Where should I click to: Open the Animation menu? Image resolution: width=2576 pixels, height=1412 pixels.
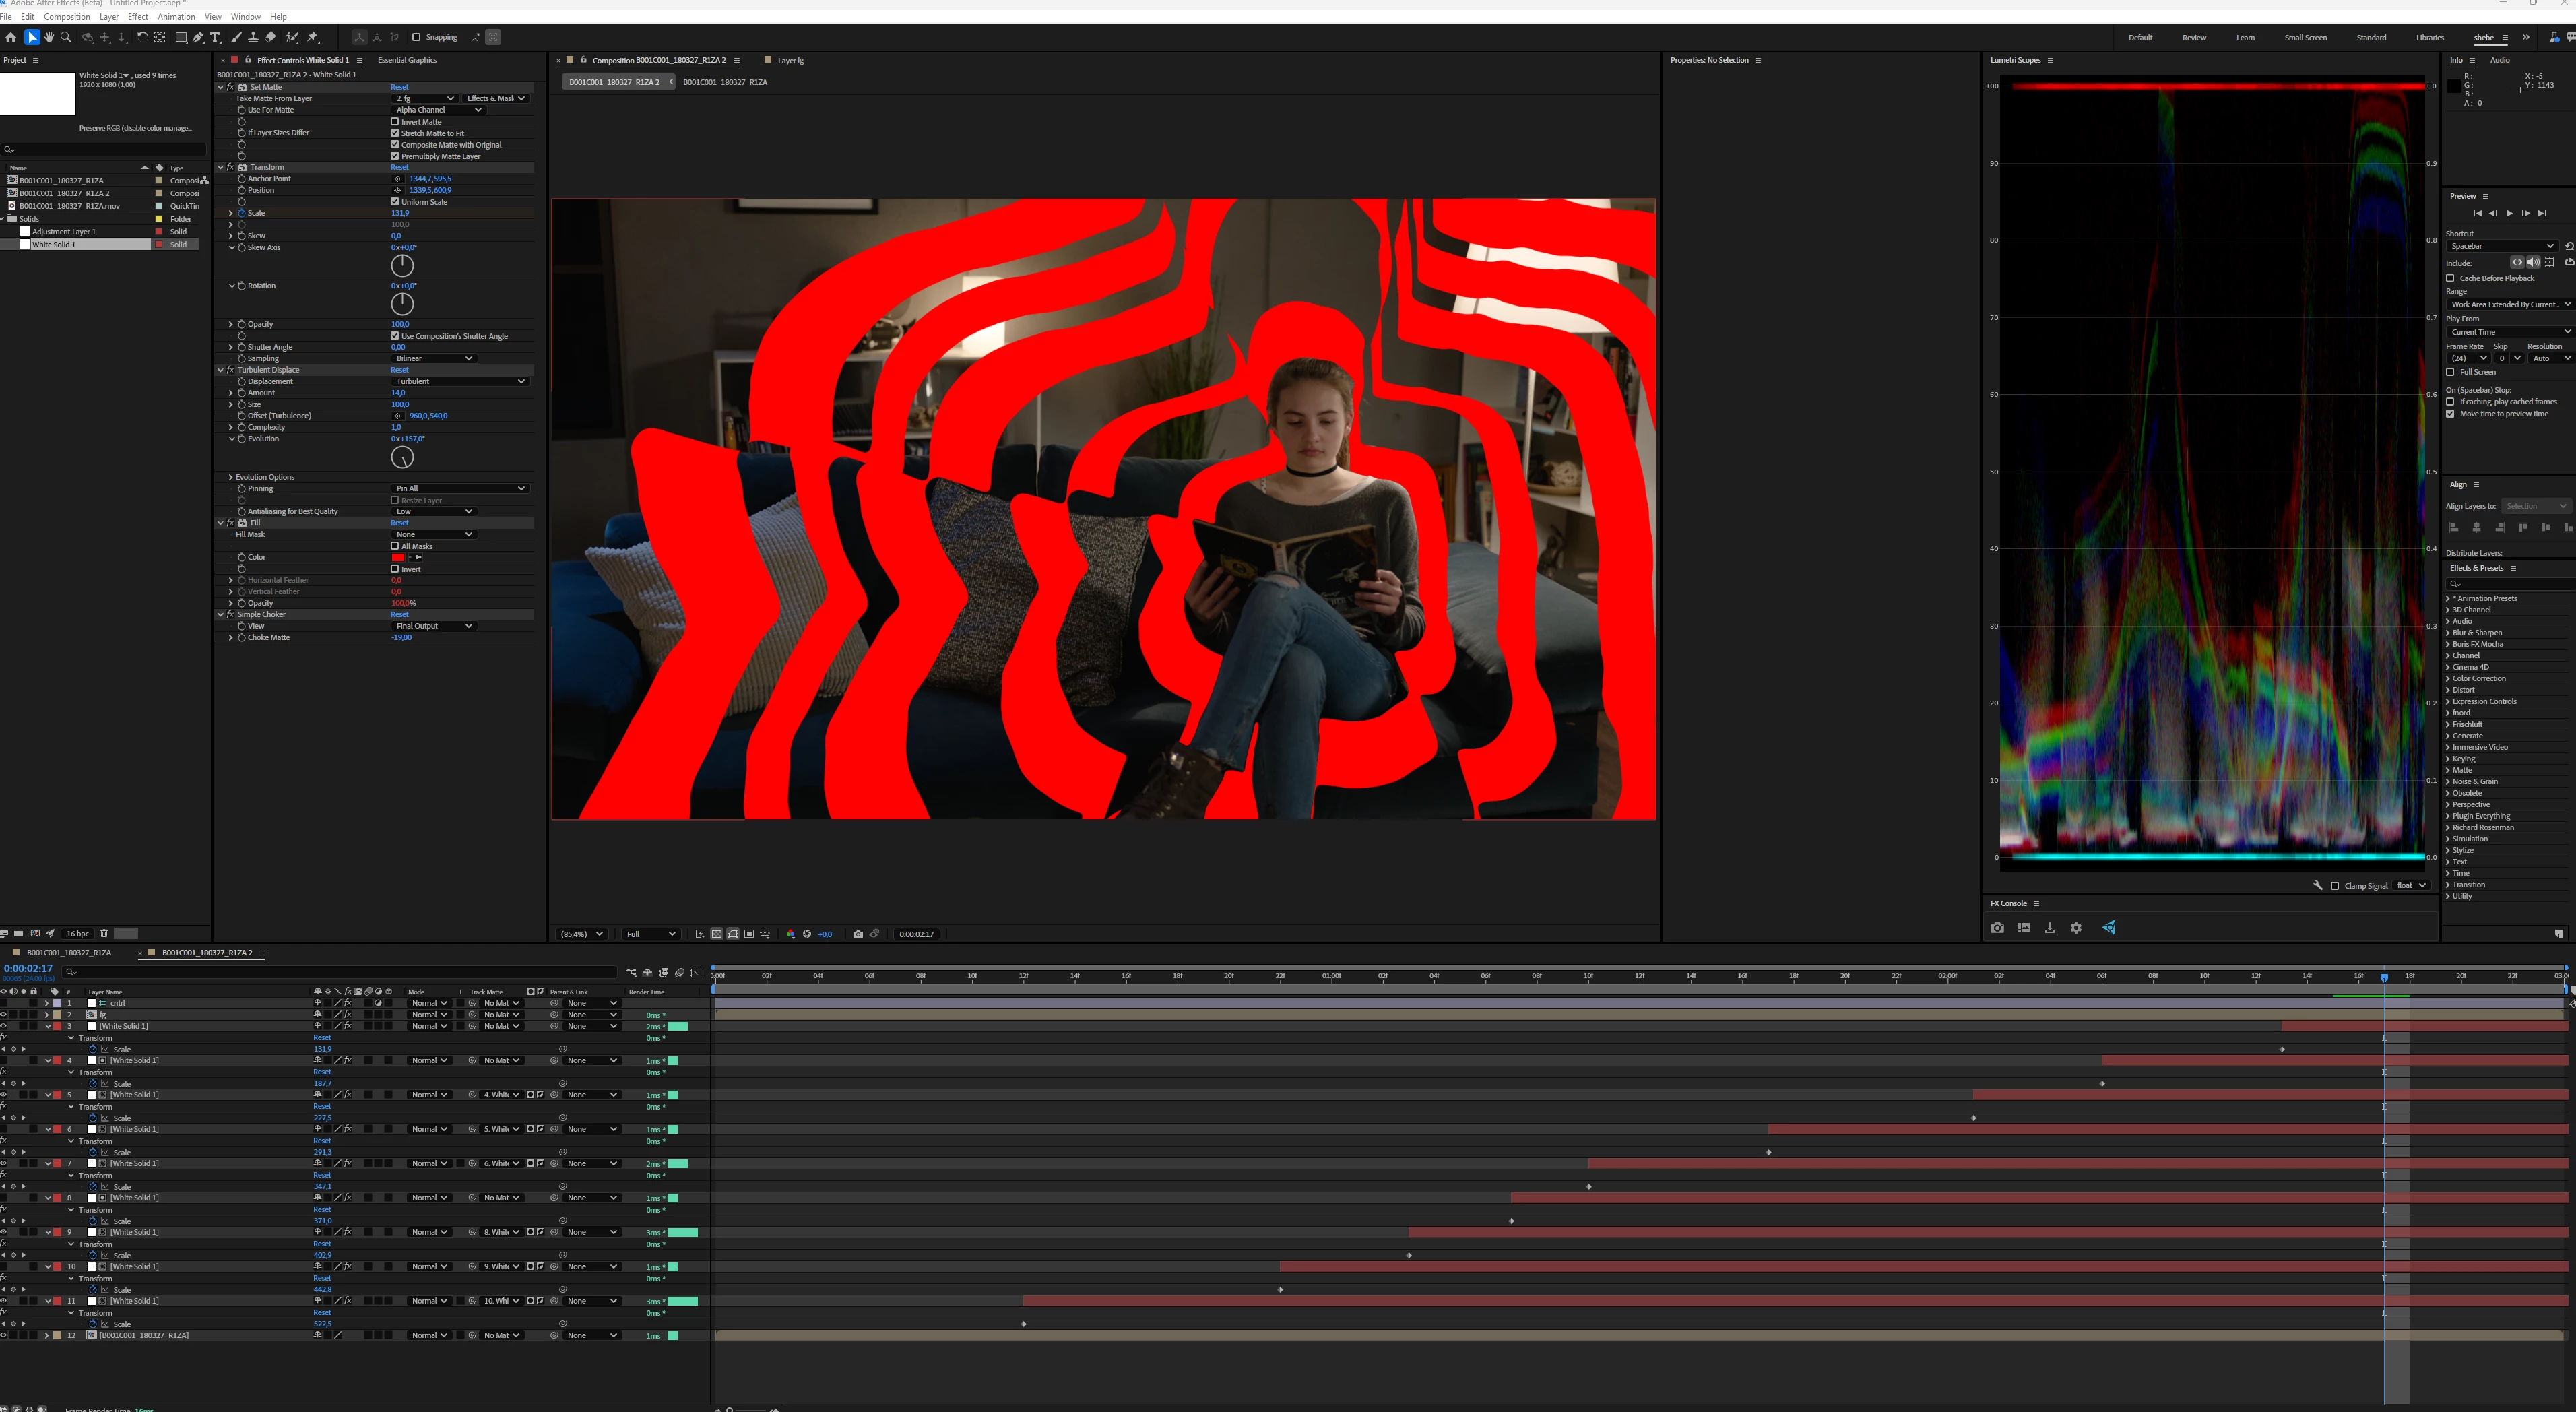pos(176,17)
